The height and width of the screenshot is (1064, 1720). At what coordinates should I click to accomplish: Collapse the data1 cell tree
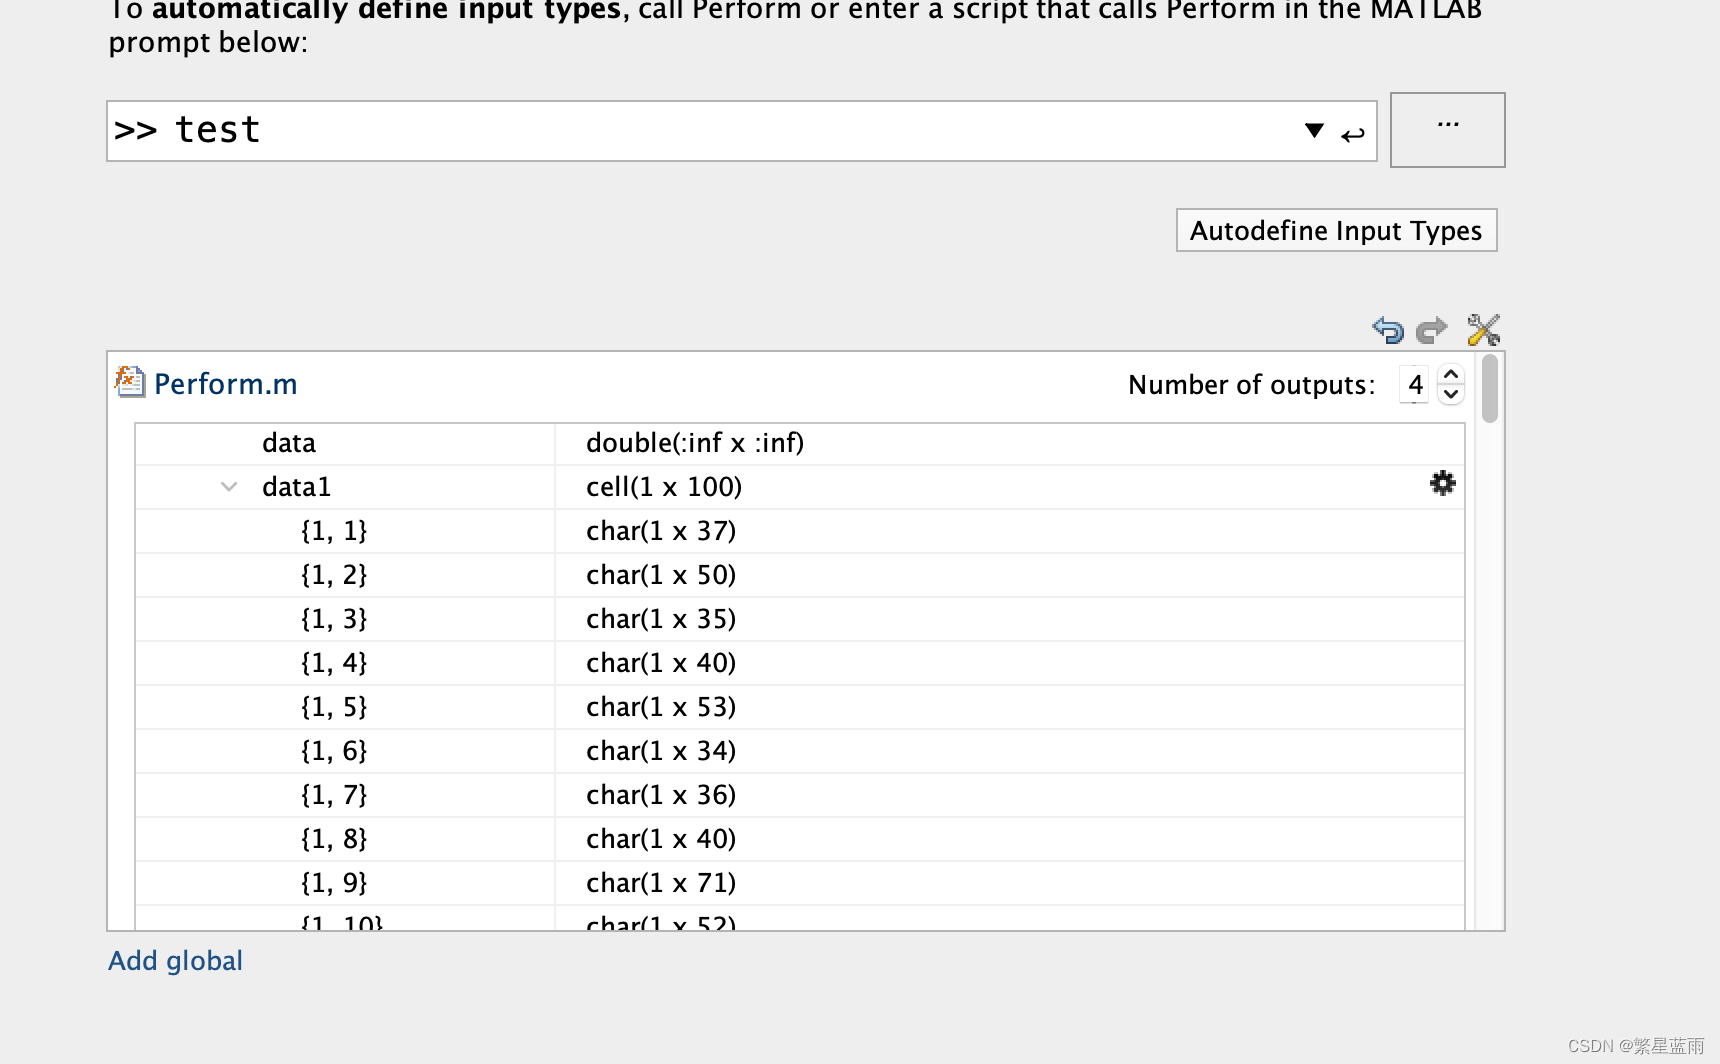point(229,487)
